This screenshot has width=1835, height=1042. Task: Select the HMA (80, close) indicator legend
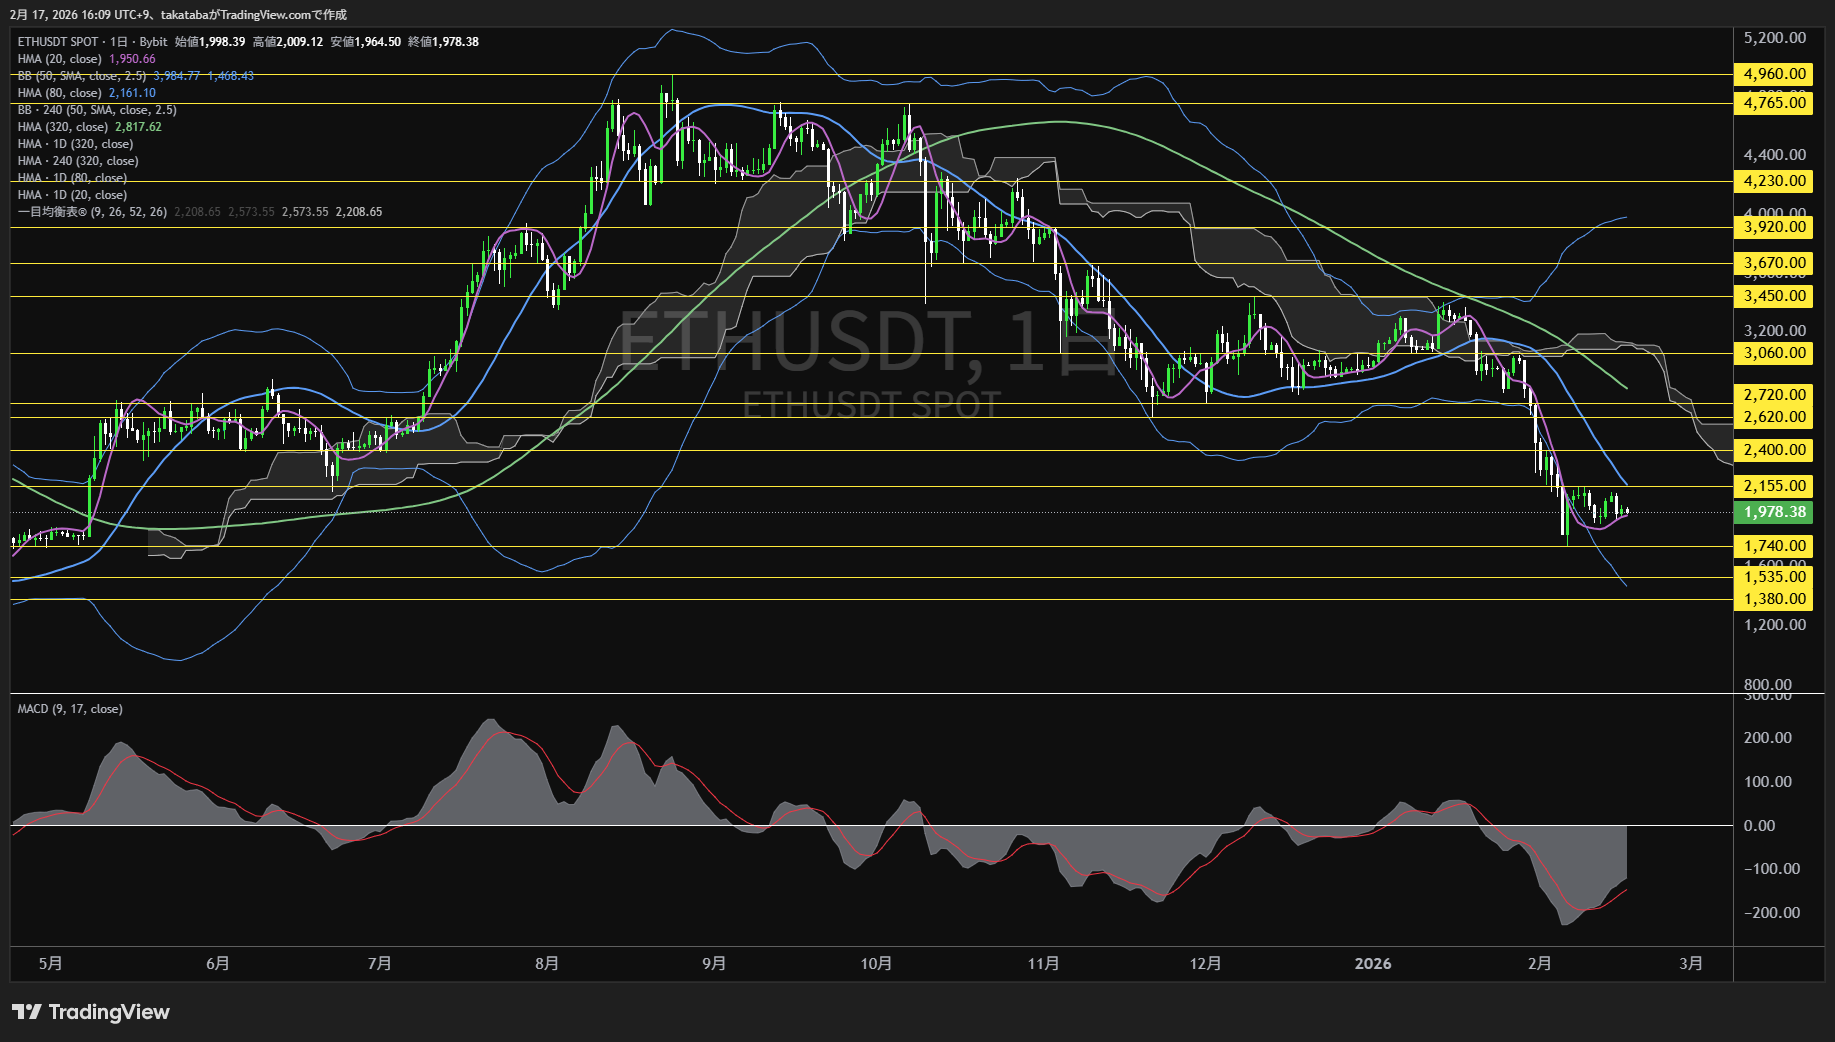(60, 93)
